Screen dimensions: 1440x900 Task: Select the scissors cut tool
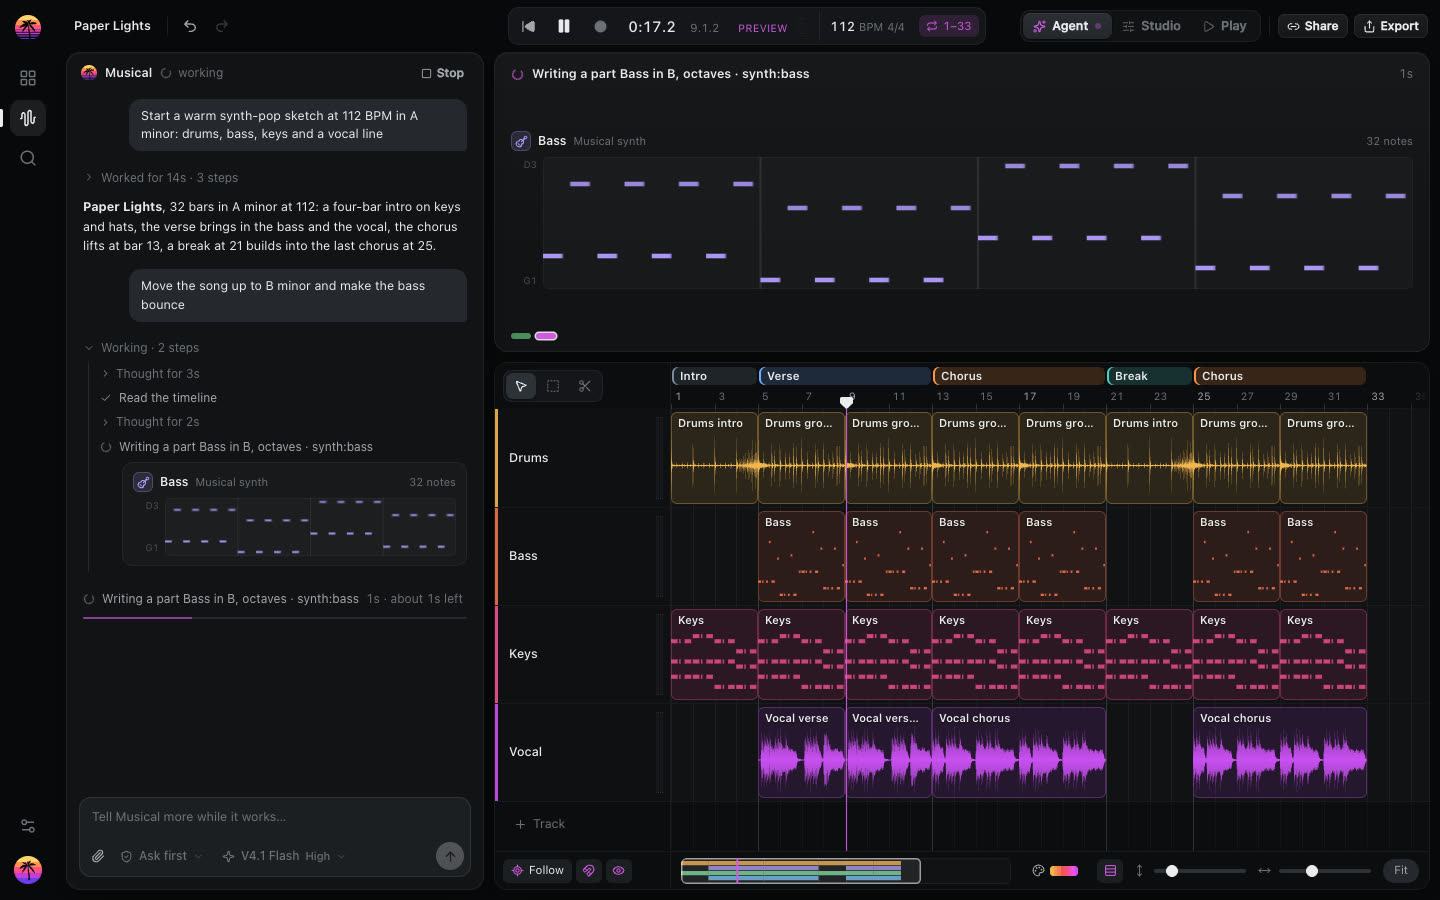click(585, 386)
